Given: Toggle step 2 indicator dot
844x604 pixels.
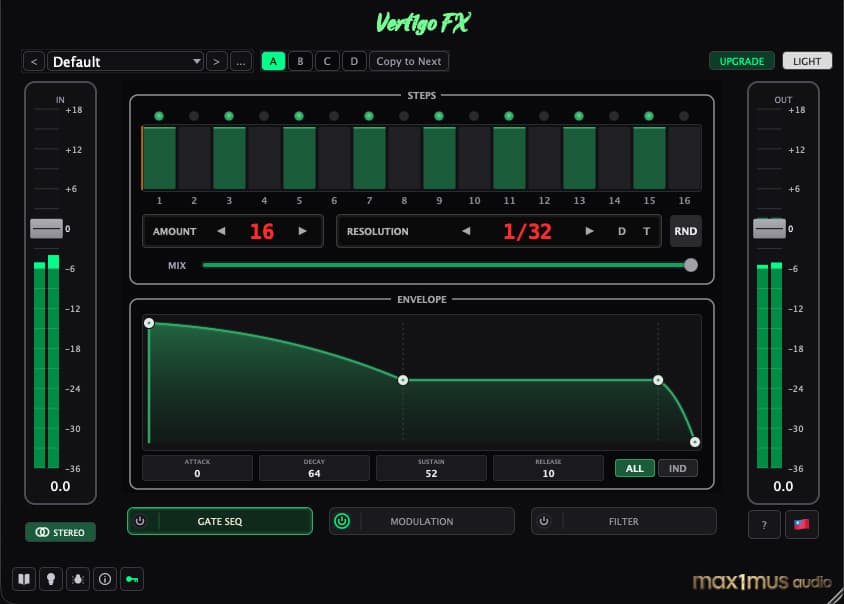Looking at the screenshot, I should pos(194,116).
